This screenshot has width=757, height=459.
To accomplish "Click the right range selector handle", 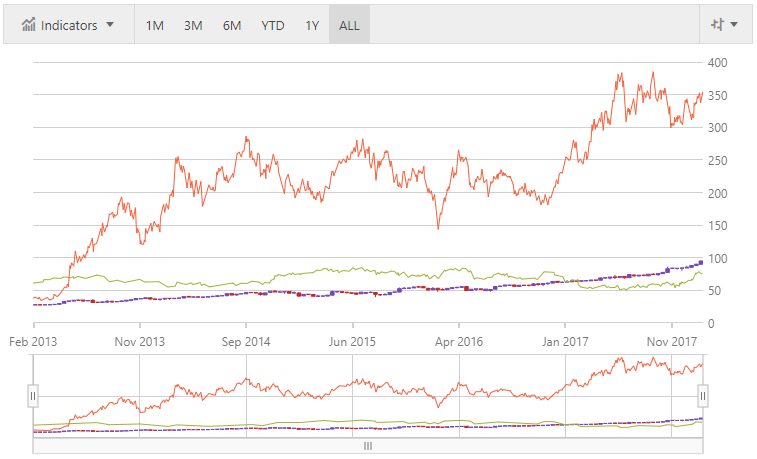I will pos(702,396).
